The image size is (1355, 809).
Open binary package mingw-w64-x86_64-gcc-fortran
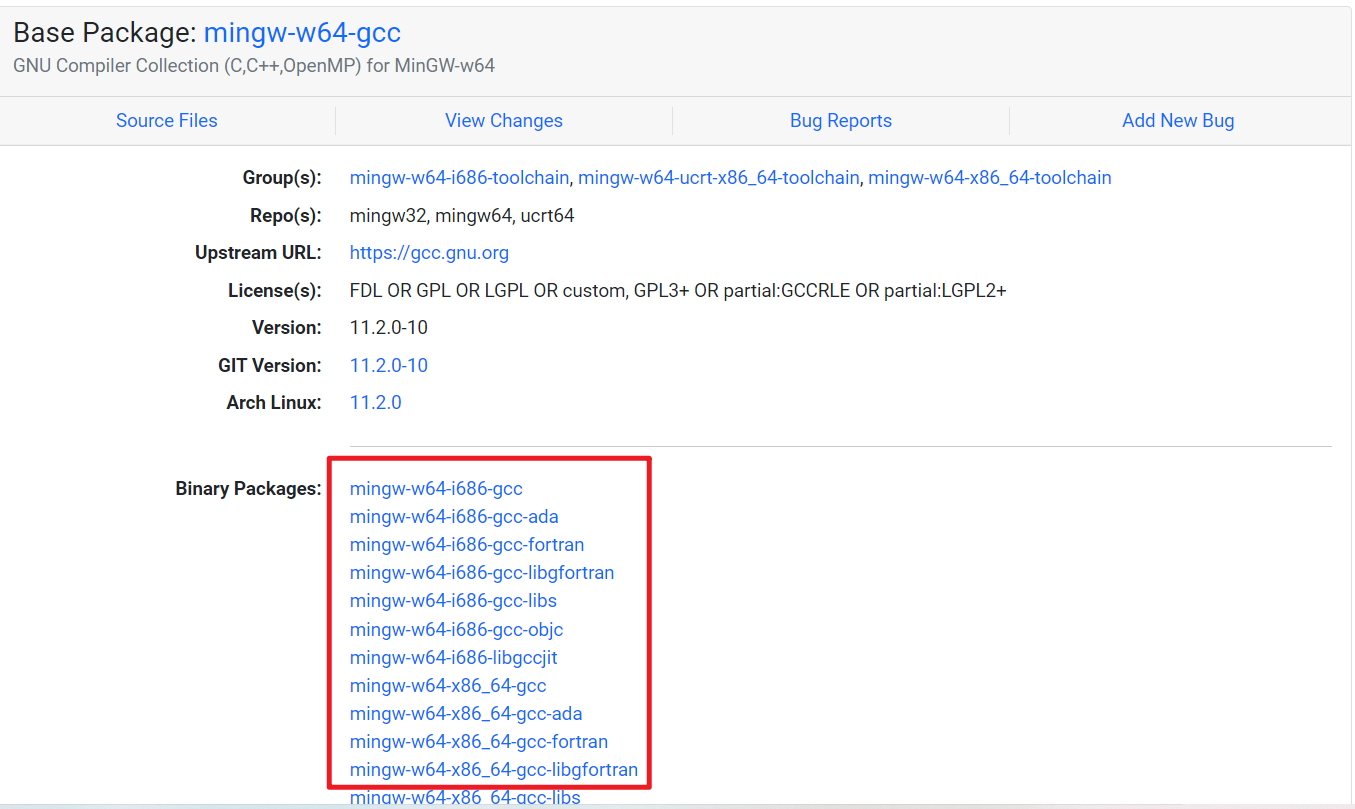[479, 742]
